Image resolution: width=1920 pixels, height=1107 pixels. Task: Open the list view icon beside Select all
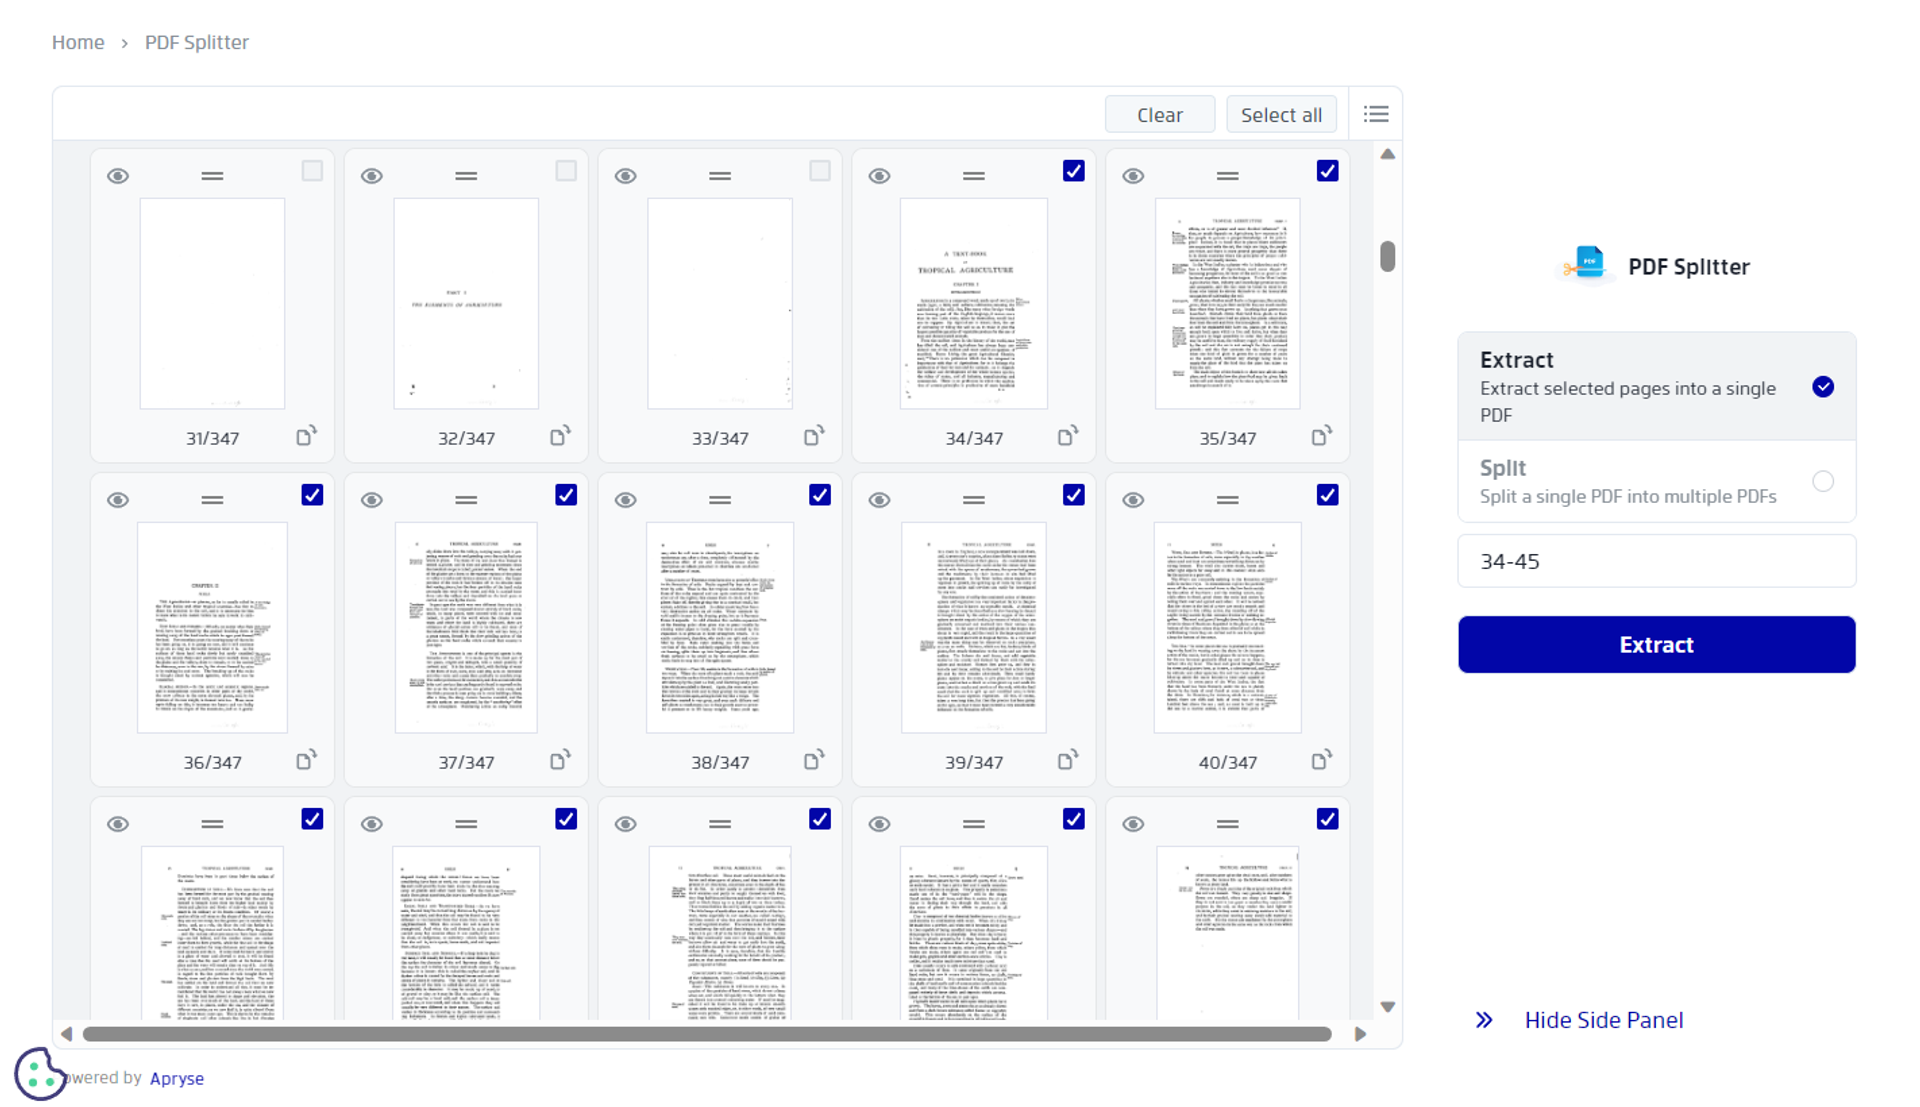[x=1376, y=115]
